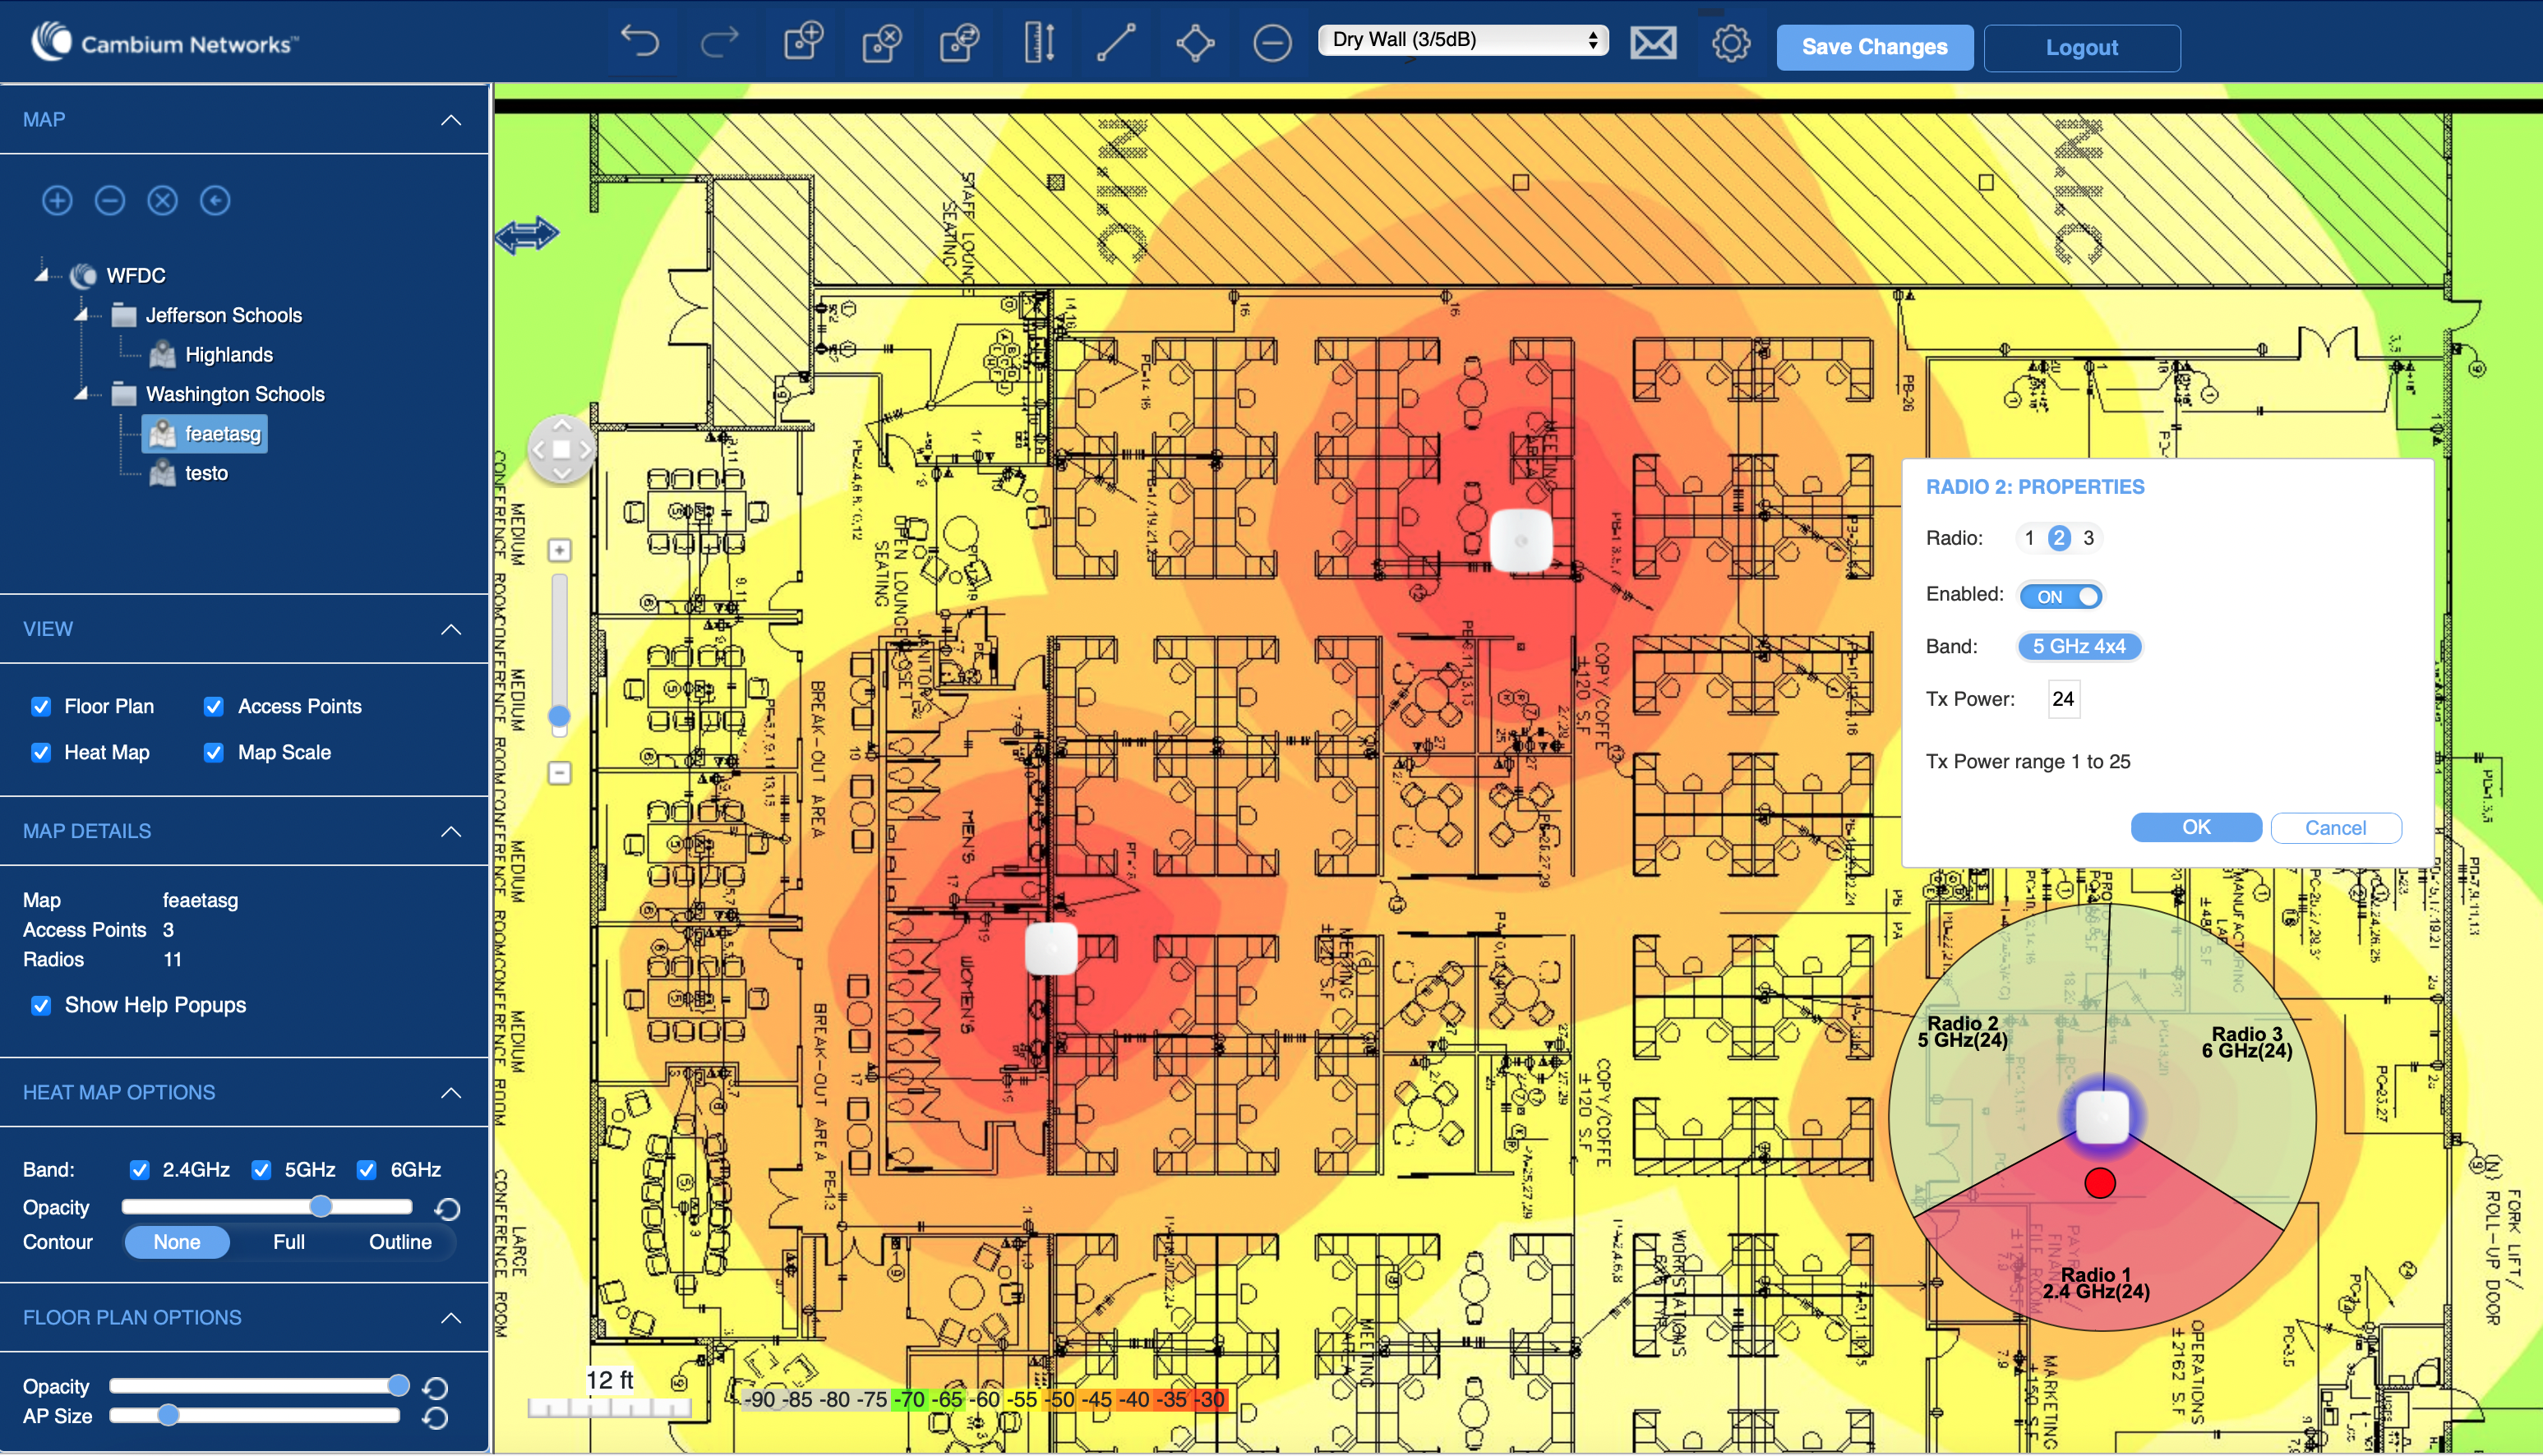2543x1456 pixels.
Task: Click the left-arrow circle icon under MAP
Action: click(215, 201)
